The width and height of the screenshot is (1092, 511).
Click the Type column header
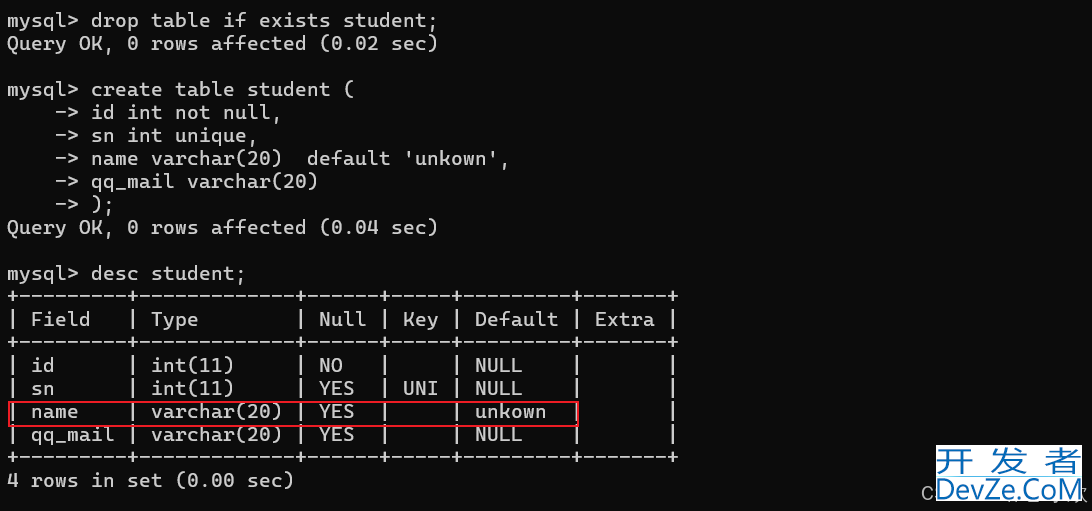[175, 320]
